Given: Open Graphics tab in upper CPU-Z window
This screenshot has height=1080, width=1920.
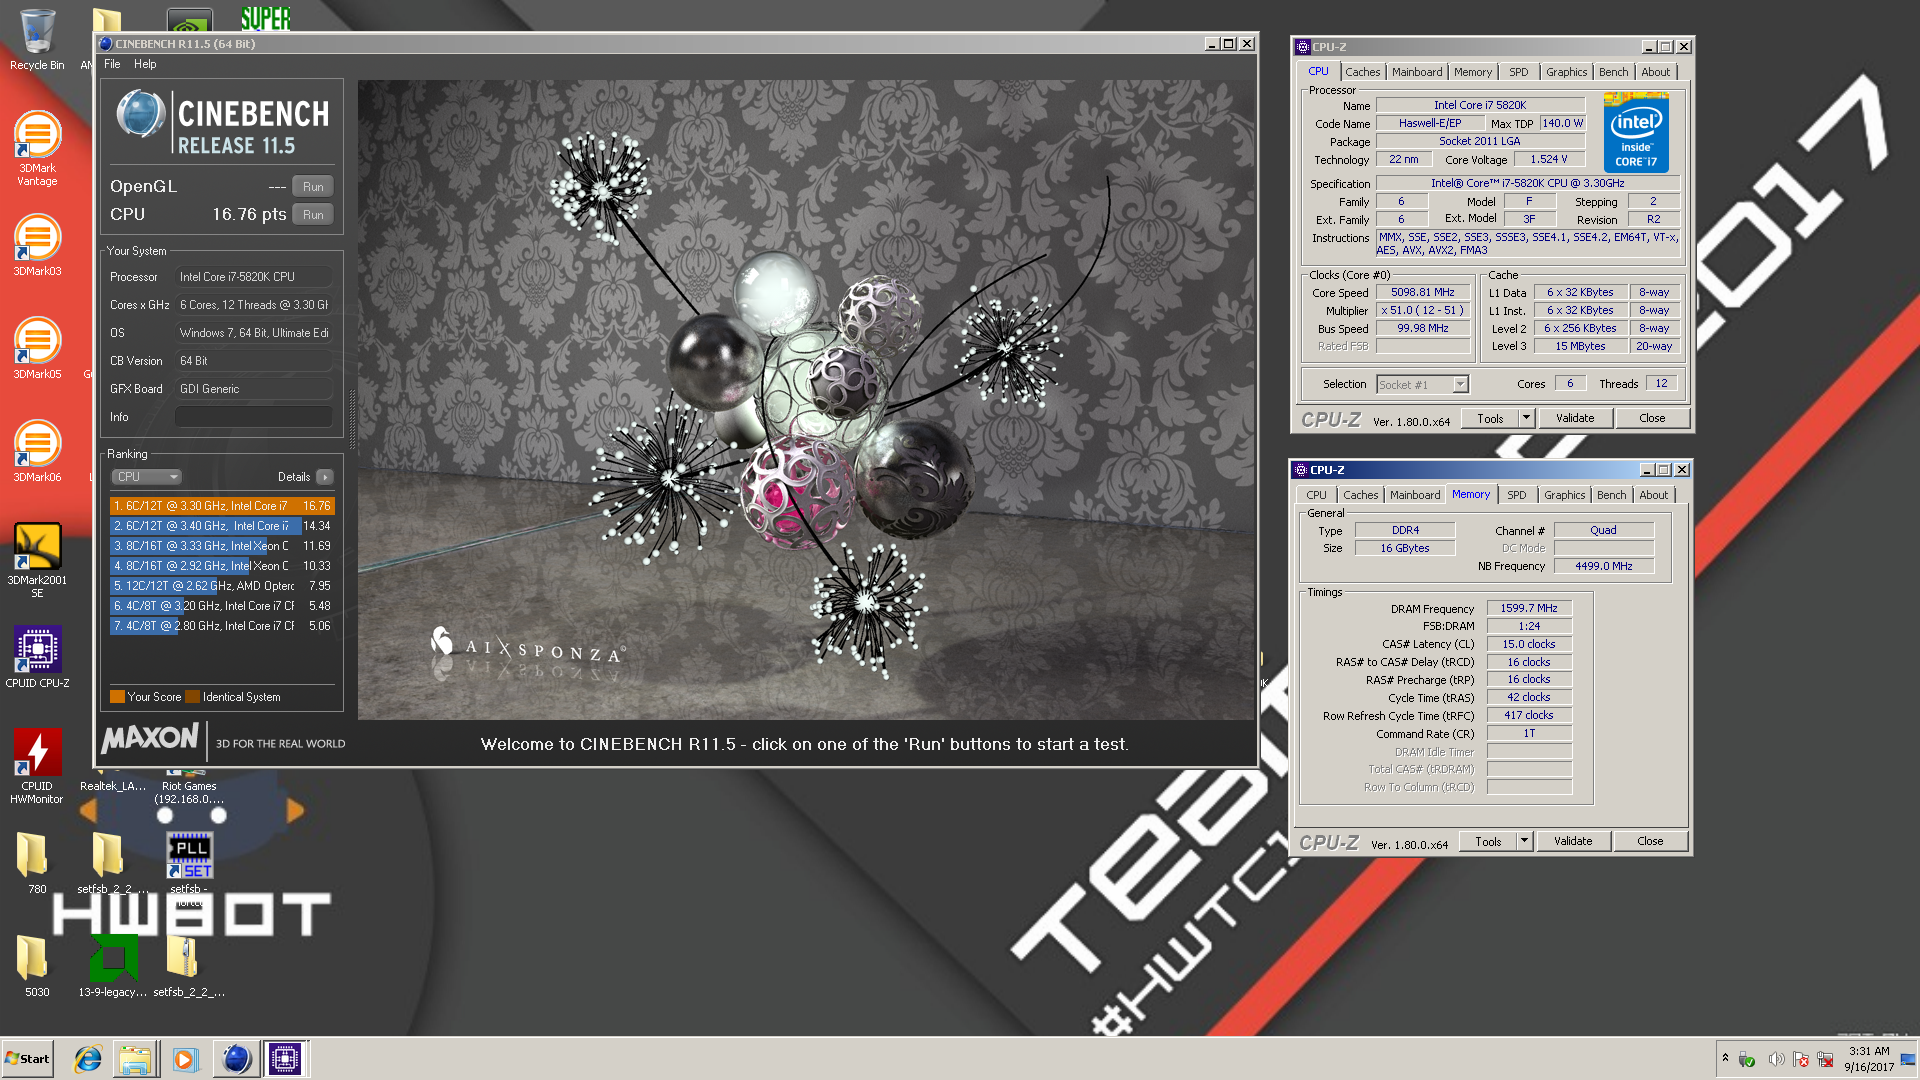Looking at the screenshot, I should [x=1566, y=72].
